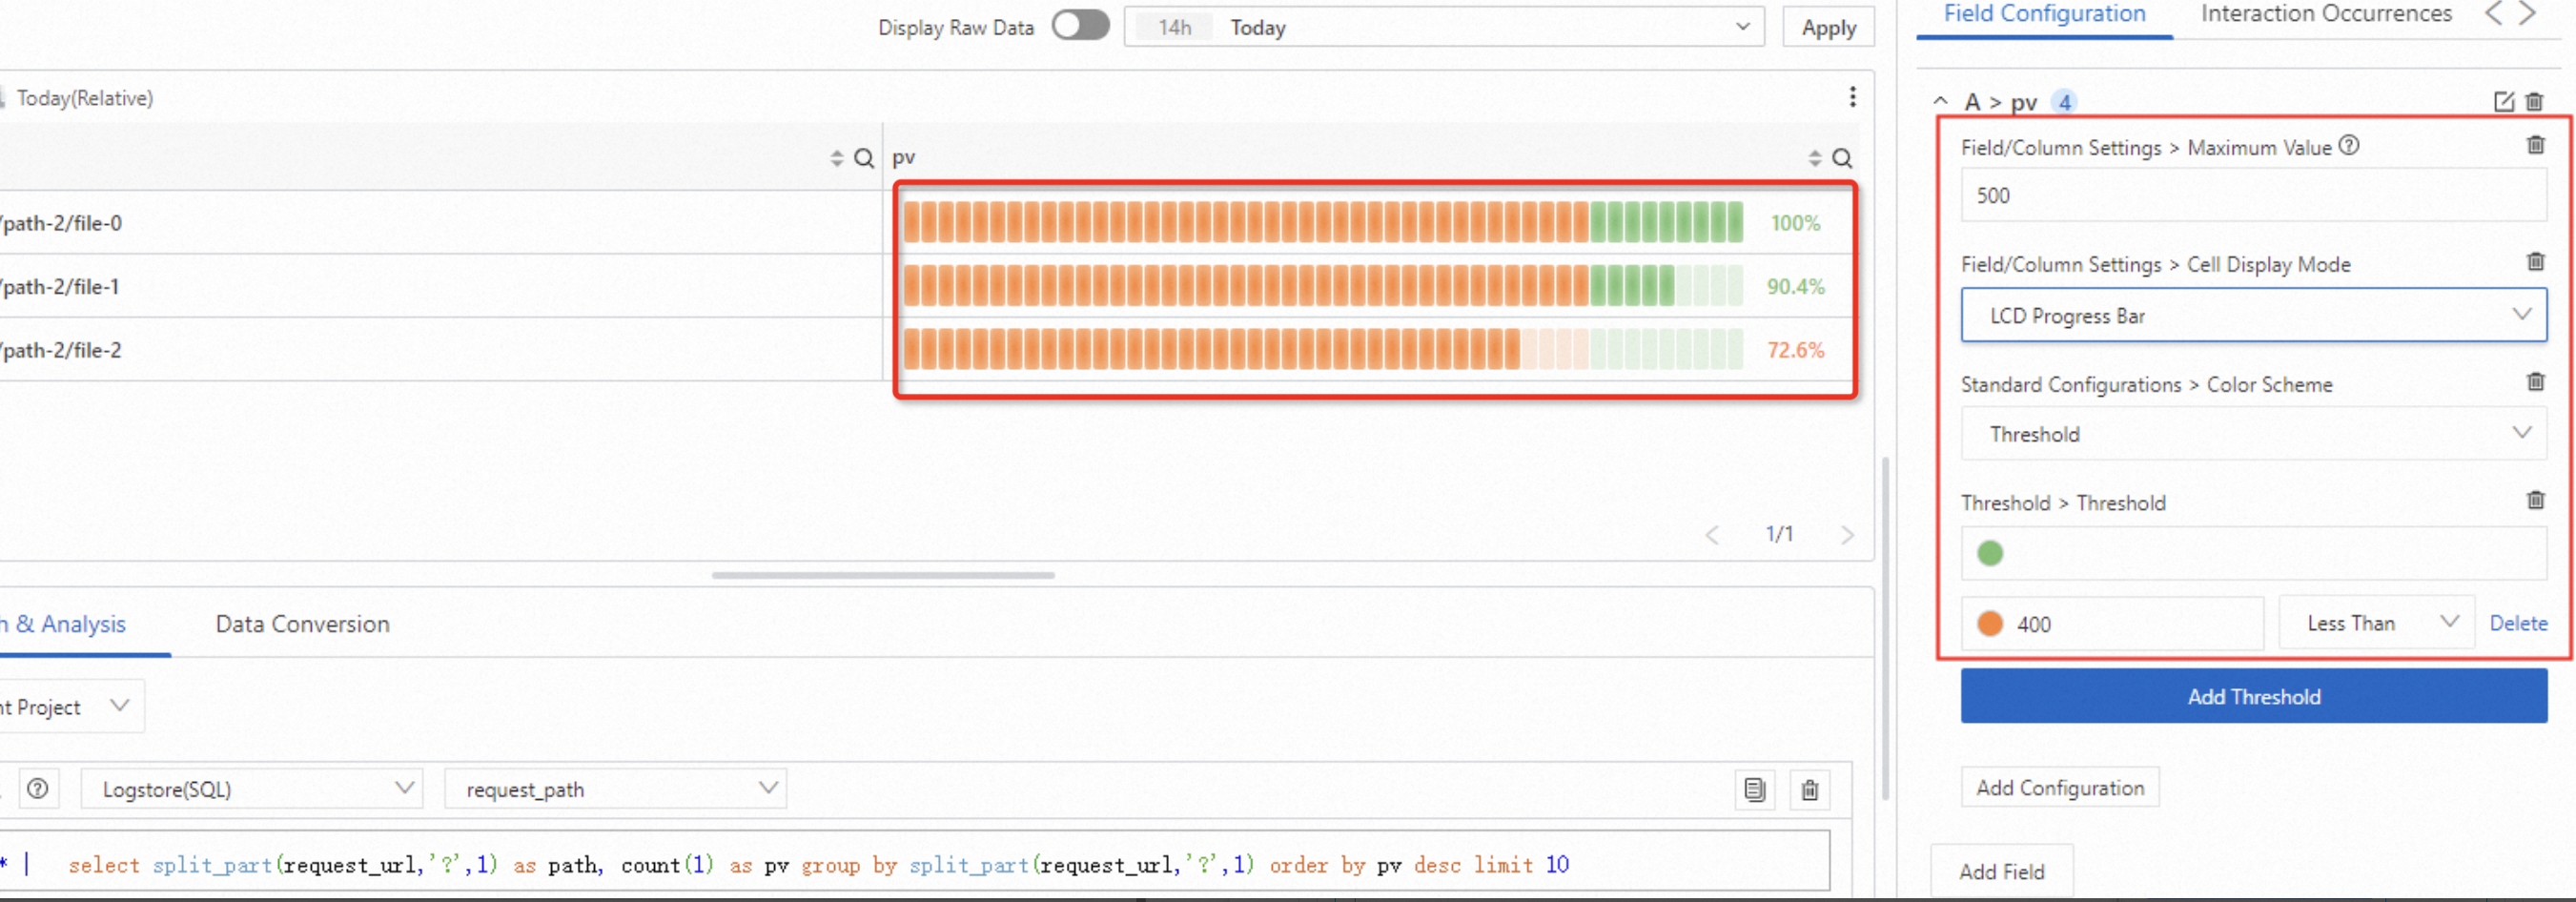Click the orange threshold color swatch
The image size is (2576, 902).
[x=1989, y=623]
